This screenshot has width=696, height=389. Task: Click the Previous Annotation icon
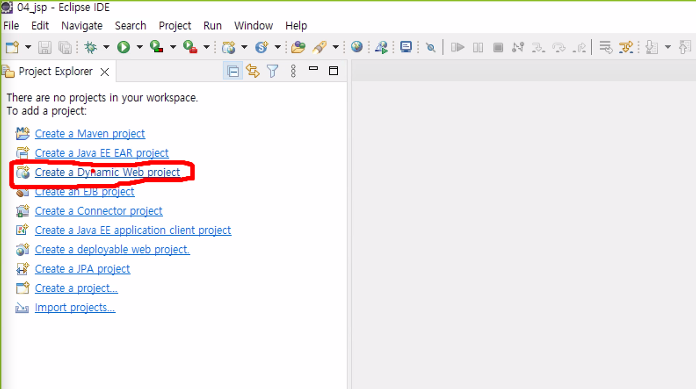[685, 47]
